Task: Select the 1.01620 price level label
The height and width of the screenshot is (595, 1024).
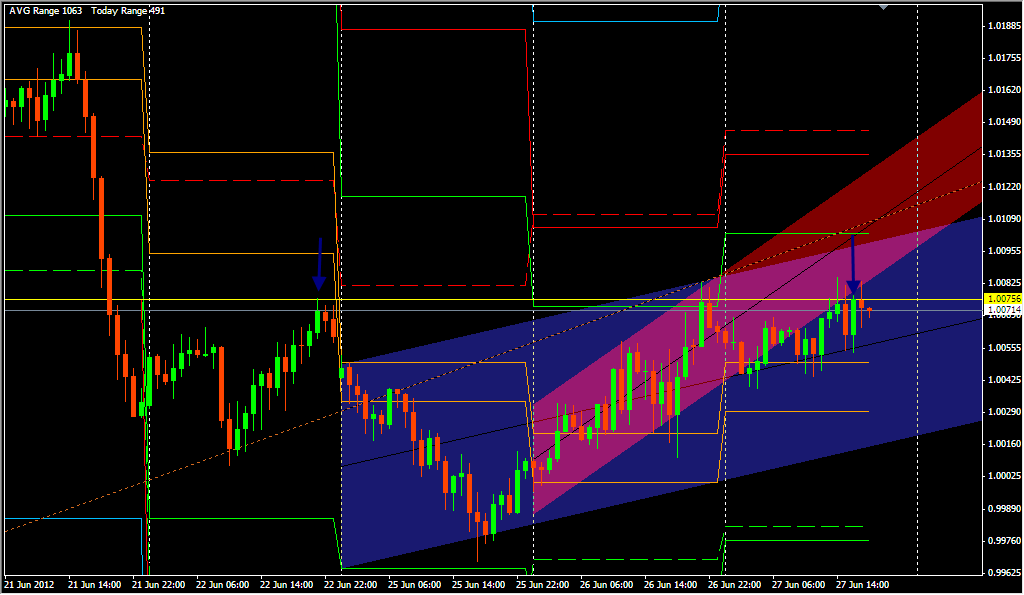Action: point(1004,90)
